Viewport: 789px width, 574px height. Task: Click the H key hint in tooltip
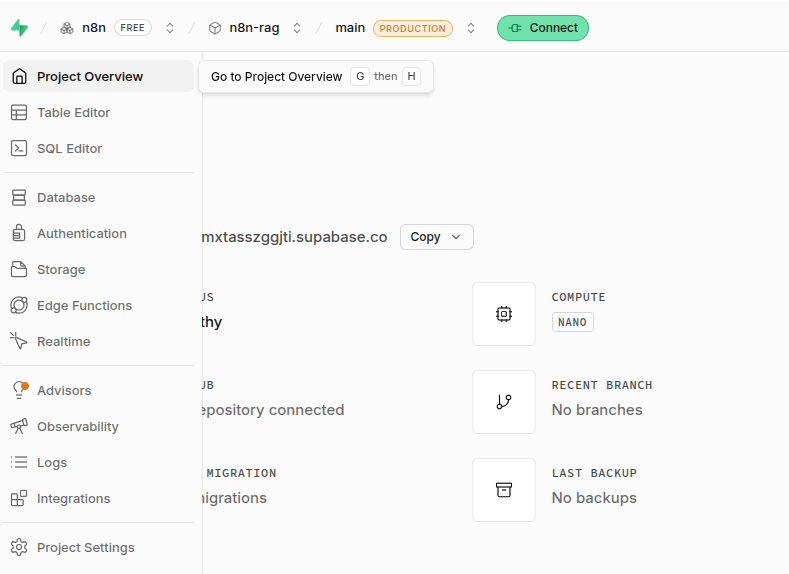(x=412, y=76)
